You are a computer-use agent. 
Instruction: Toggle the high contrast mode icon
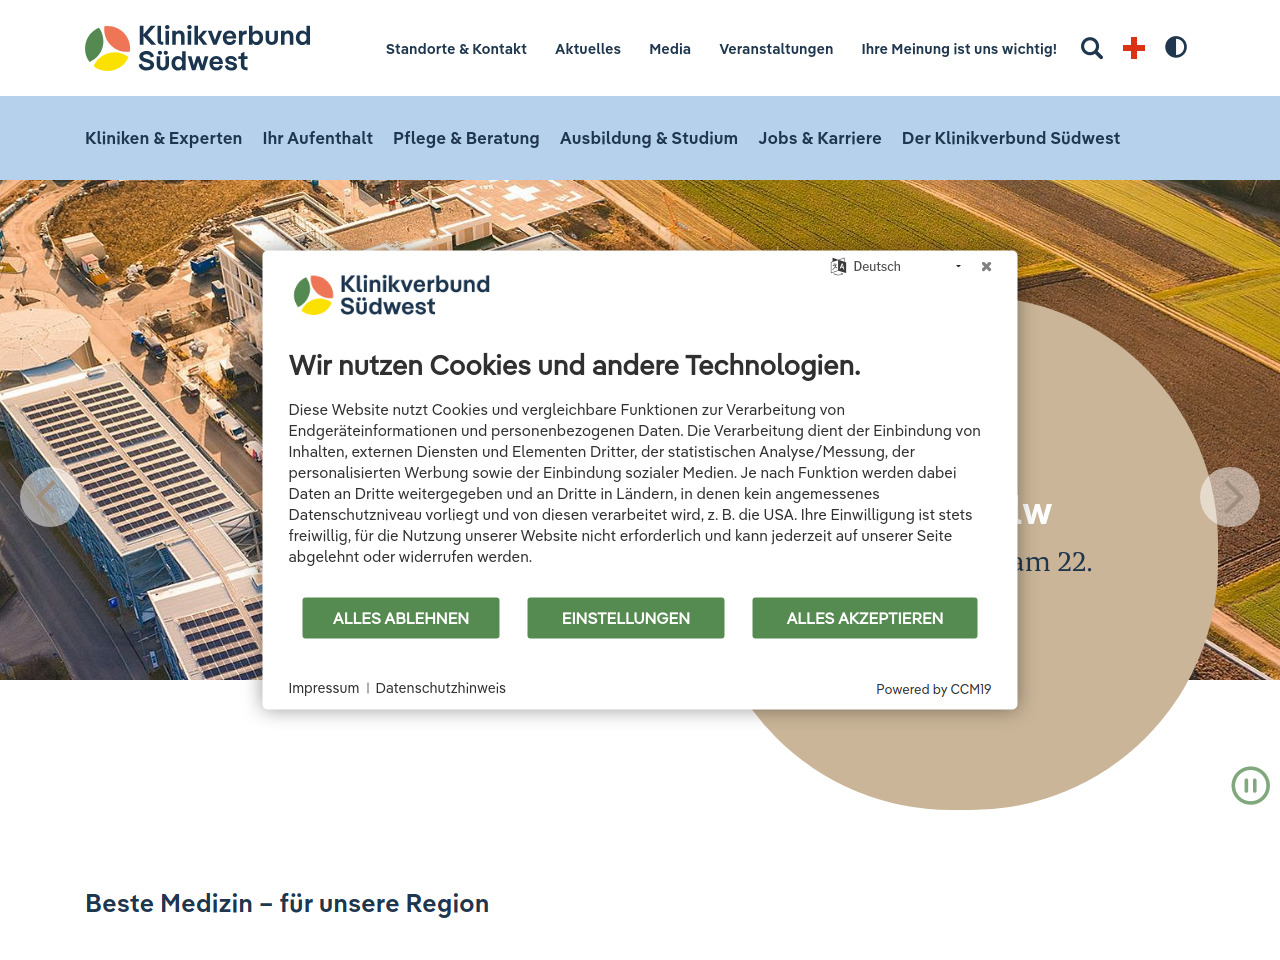tap(1176, 47)
